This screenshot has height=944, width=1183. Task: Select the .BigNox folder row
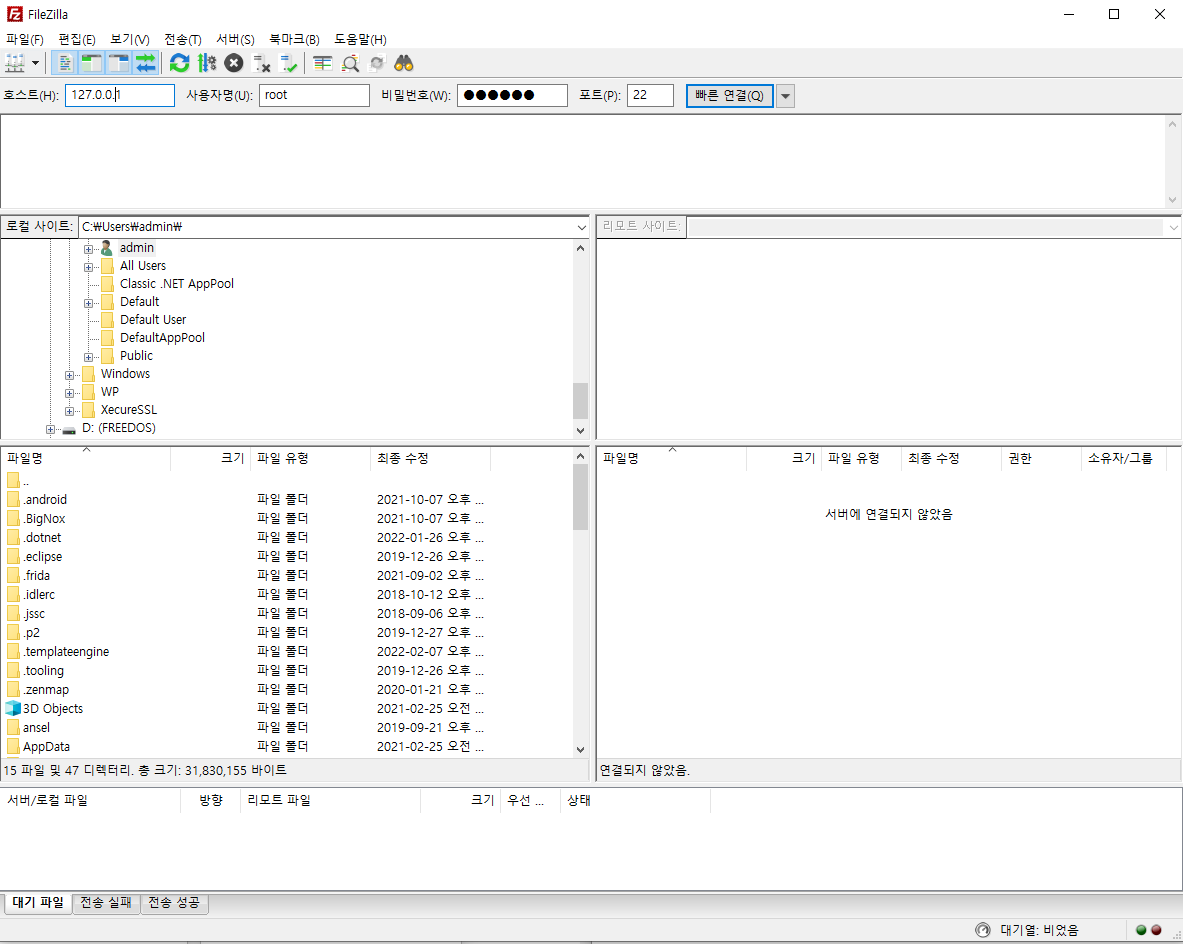286,518
